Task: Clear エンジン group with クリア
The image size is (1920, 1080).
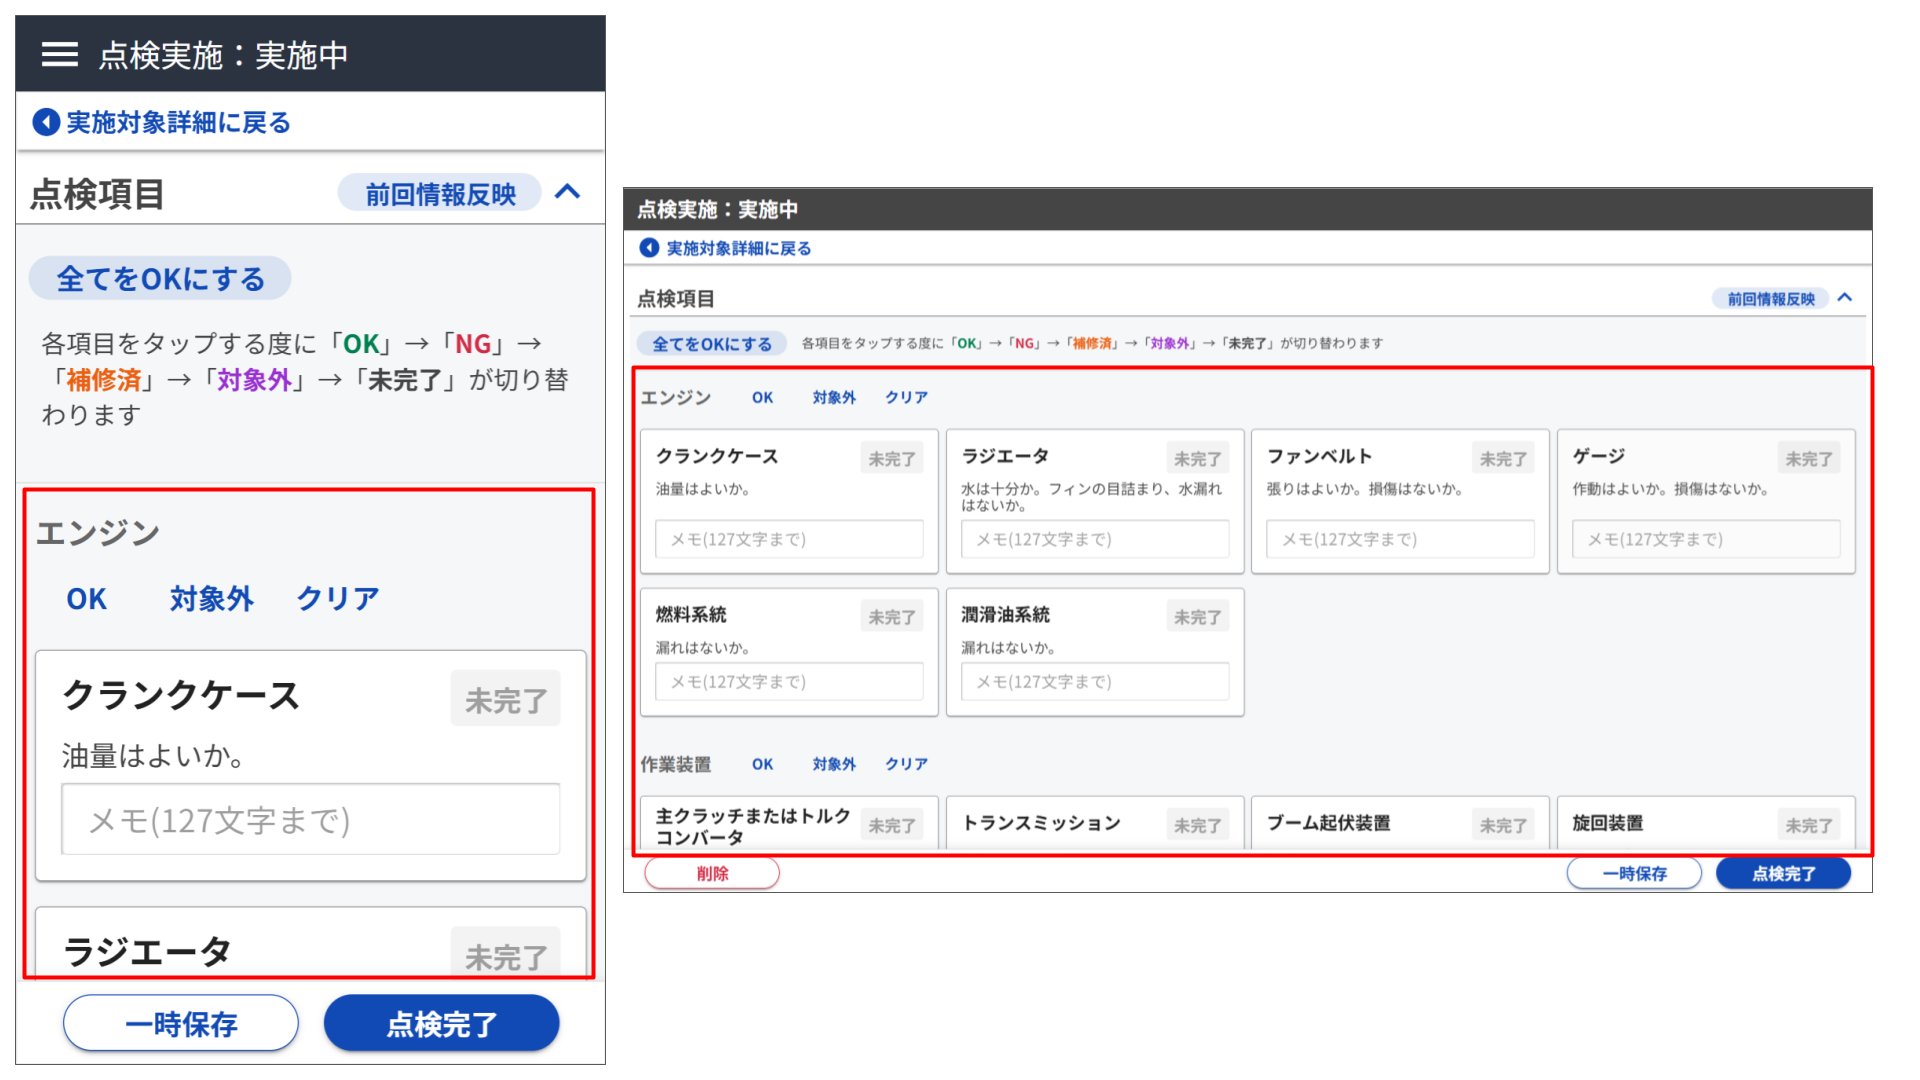Action: point(337,598)
